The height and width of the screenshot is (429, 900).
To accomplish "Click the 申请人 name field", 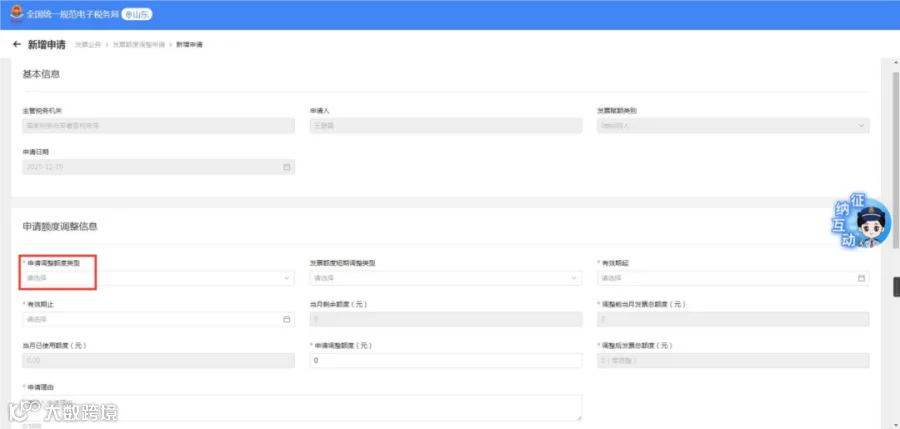I will pos(446,125).
